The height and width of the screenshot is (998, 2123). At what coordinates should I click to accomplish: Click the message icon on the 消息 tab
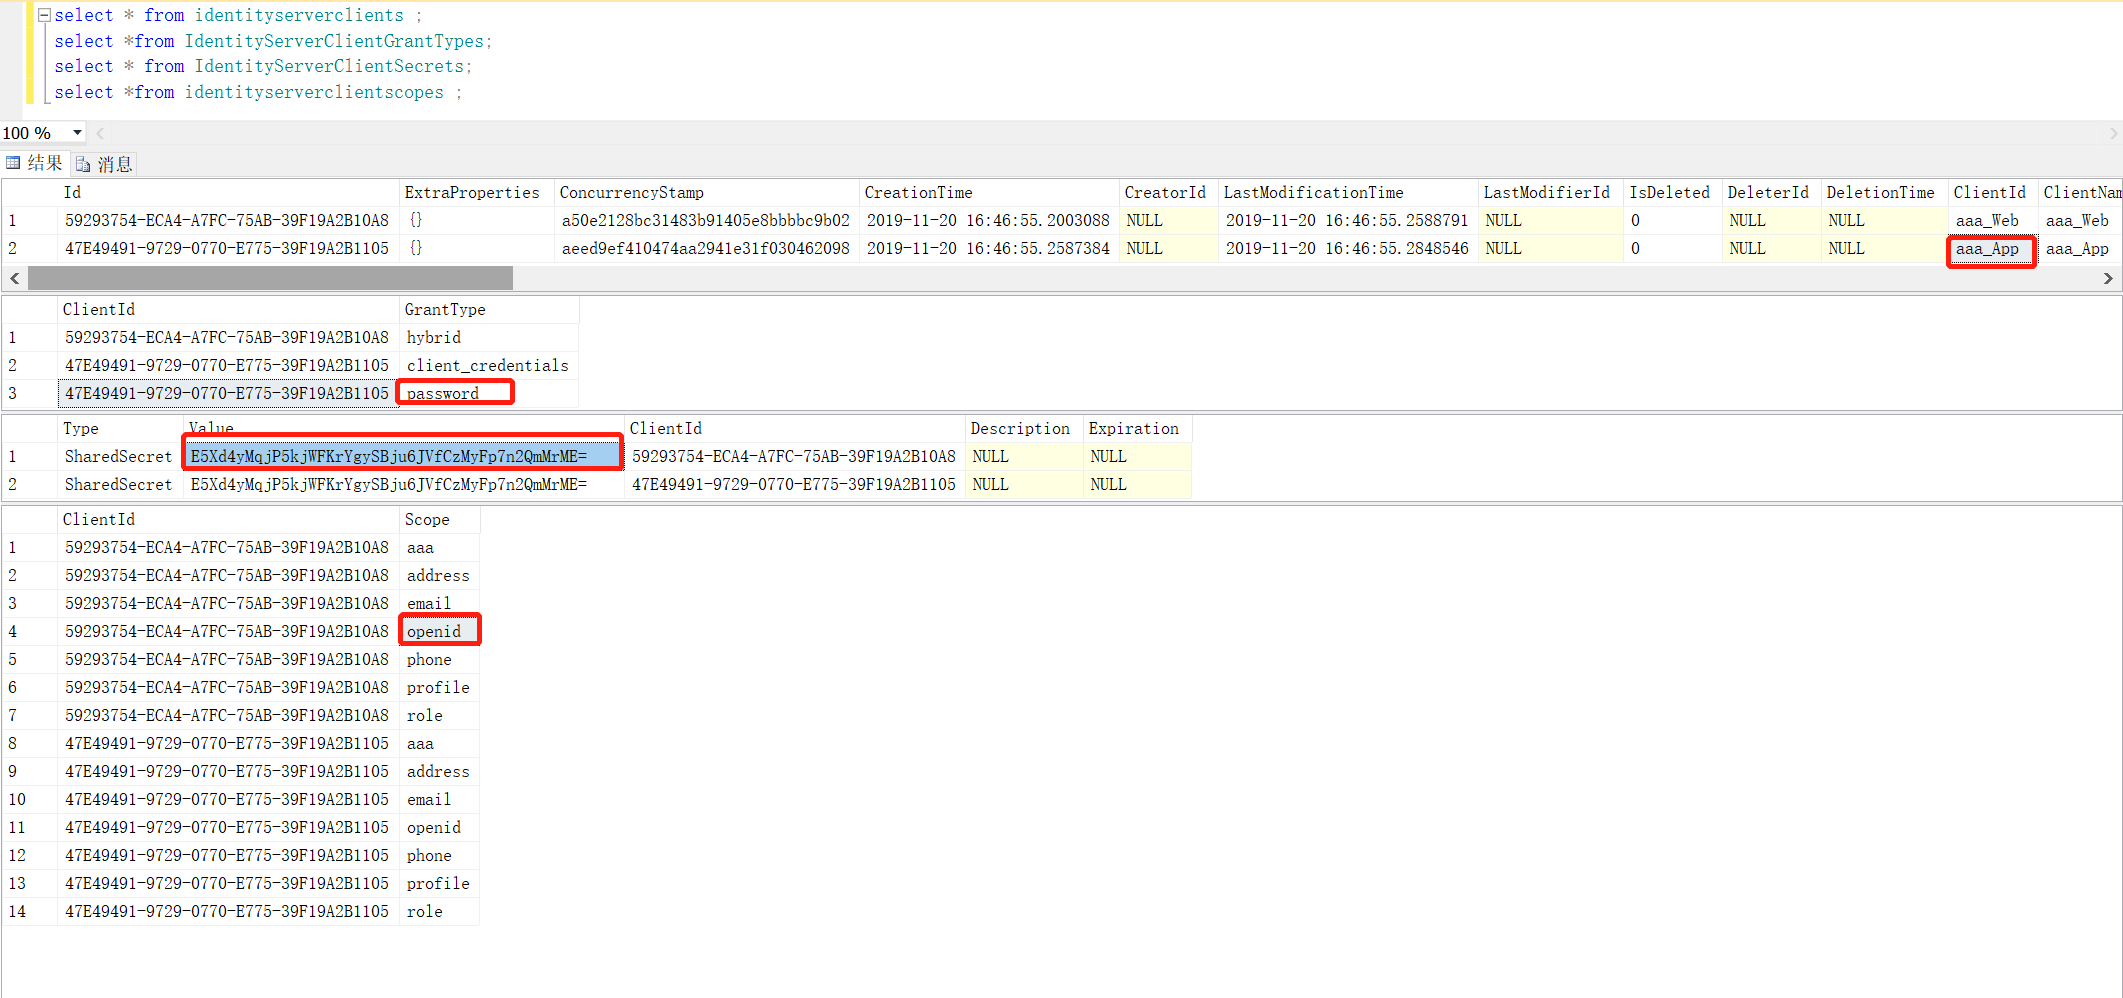[x=84, y=163]
